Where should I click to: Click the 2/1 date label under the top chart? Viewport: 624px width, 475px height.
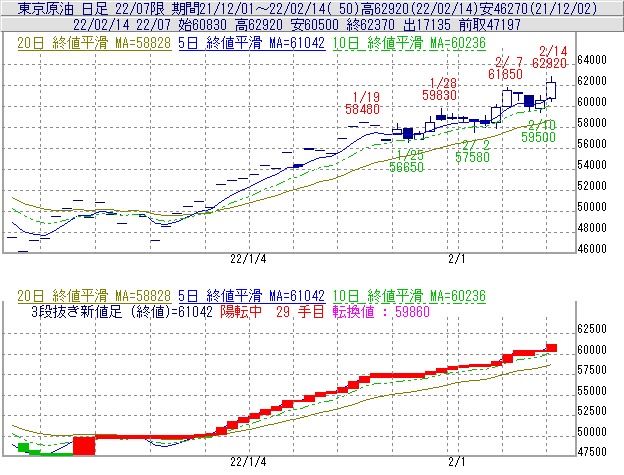pos(457,259)
